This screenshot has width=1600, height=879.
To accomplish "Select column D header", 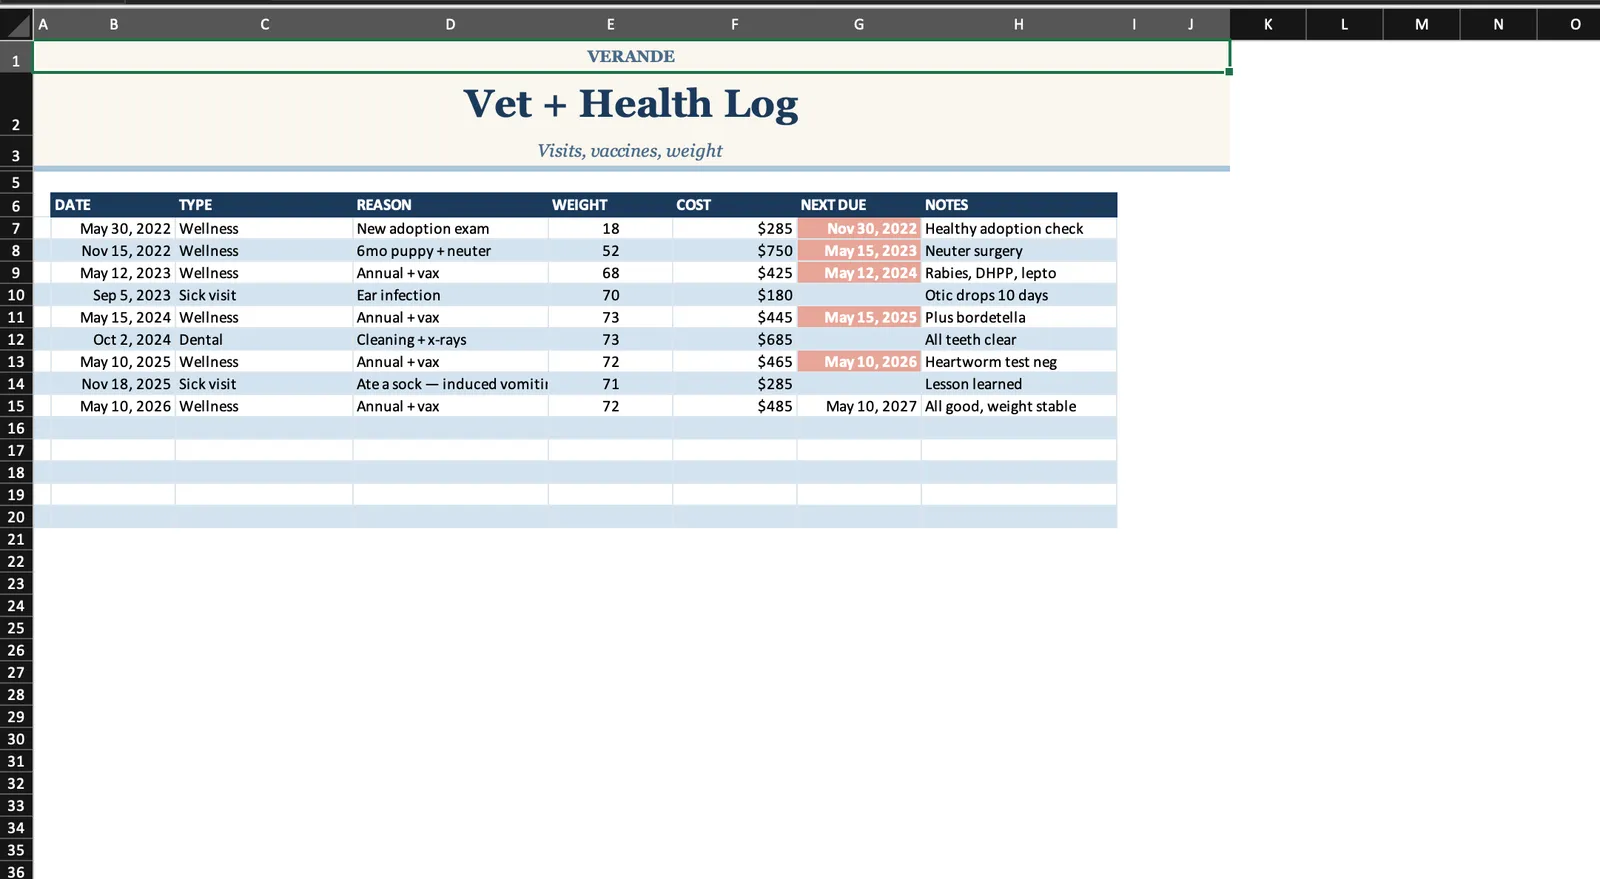I will pos(450,24).
